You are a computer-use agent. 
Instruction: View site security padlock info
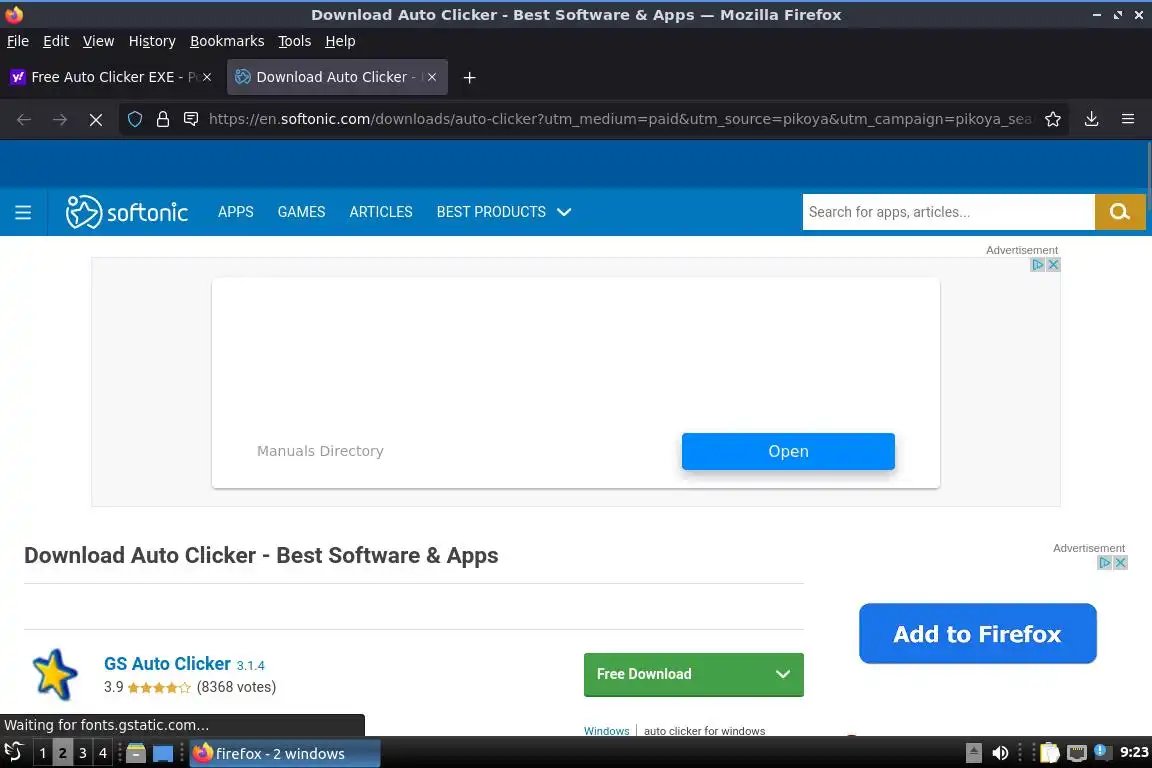pos(163,119)
